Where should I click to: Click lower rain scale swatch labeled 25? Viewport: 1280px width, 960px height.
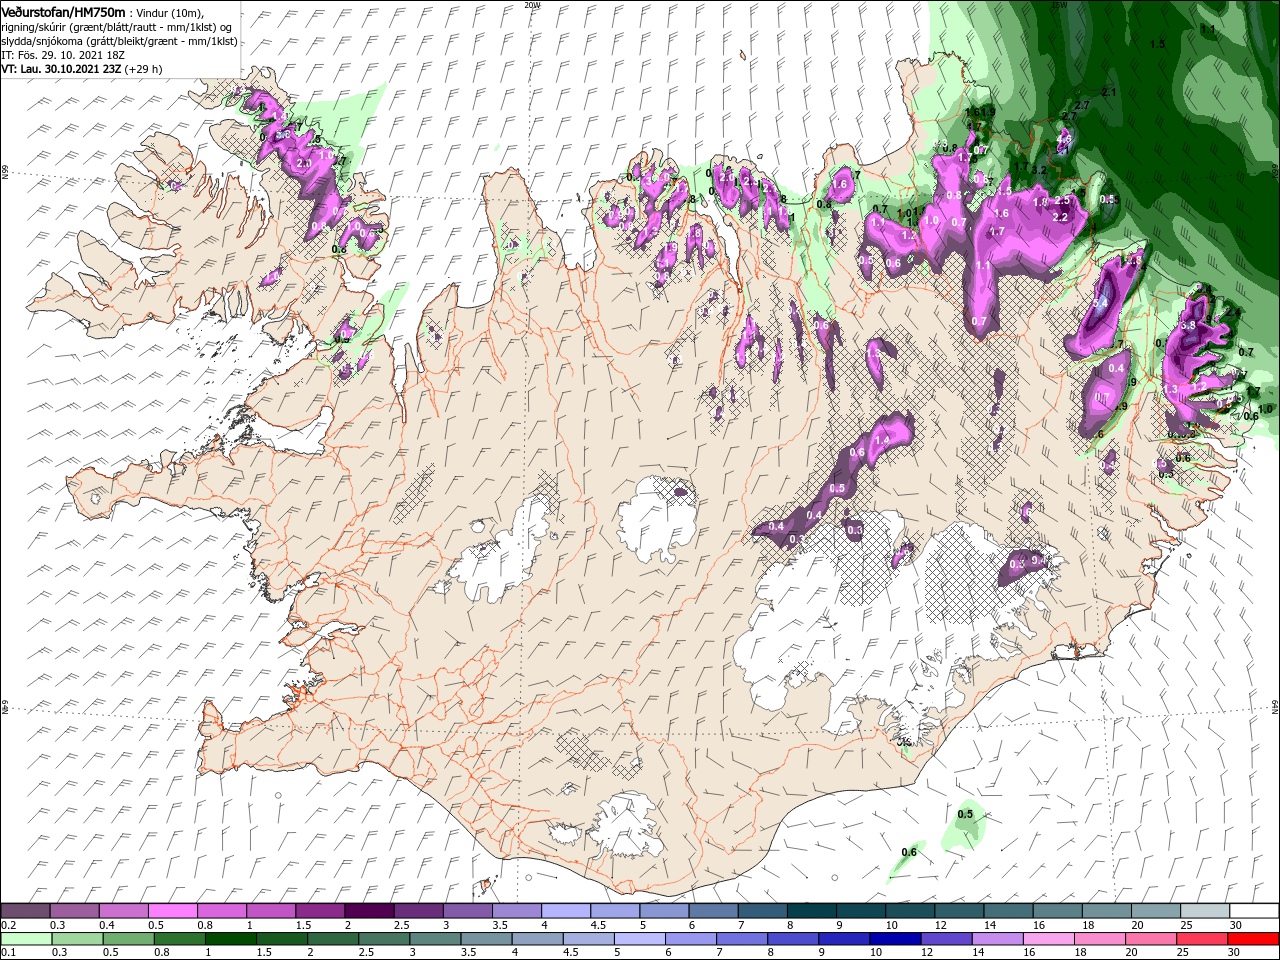click(1202, 939)
